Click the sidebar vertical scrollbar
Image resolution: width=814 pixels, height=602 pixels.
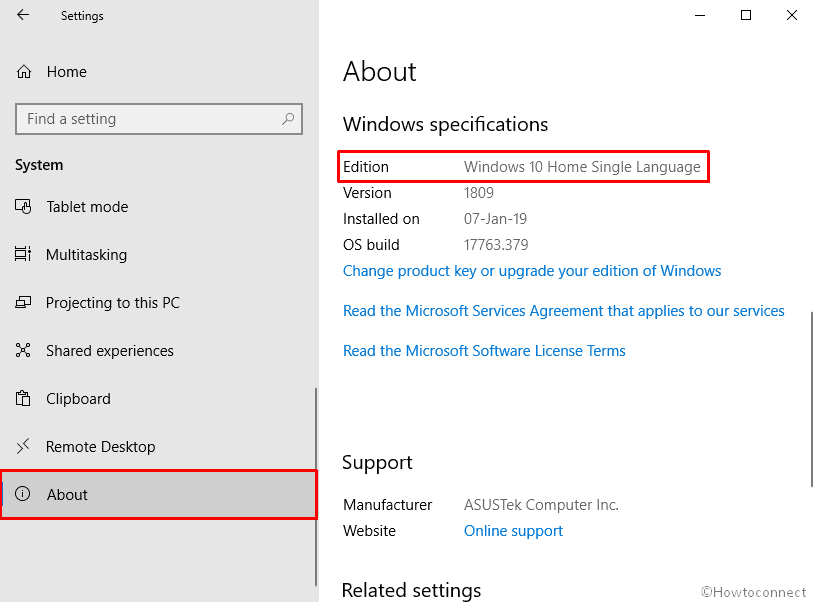tap(316, 486)
